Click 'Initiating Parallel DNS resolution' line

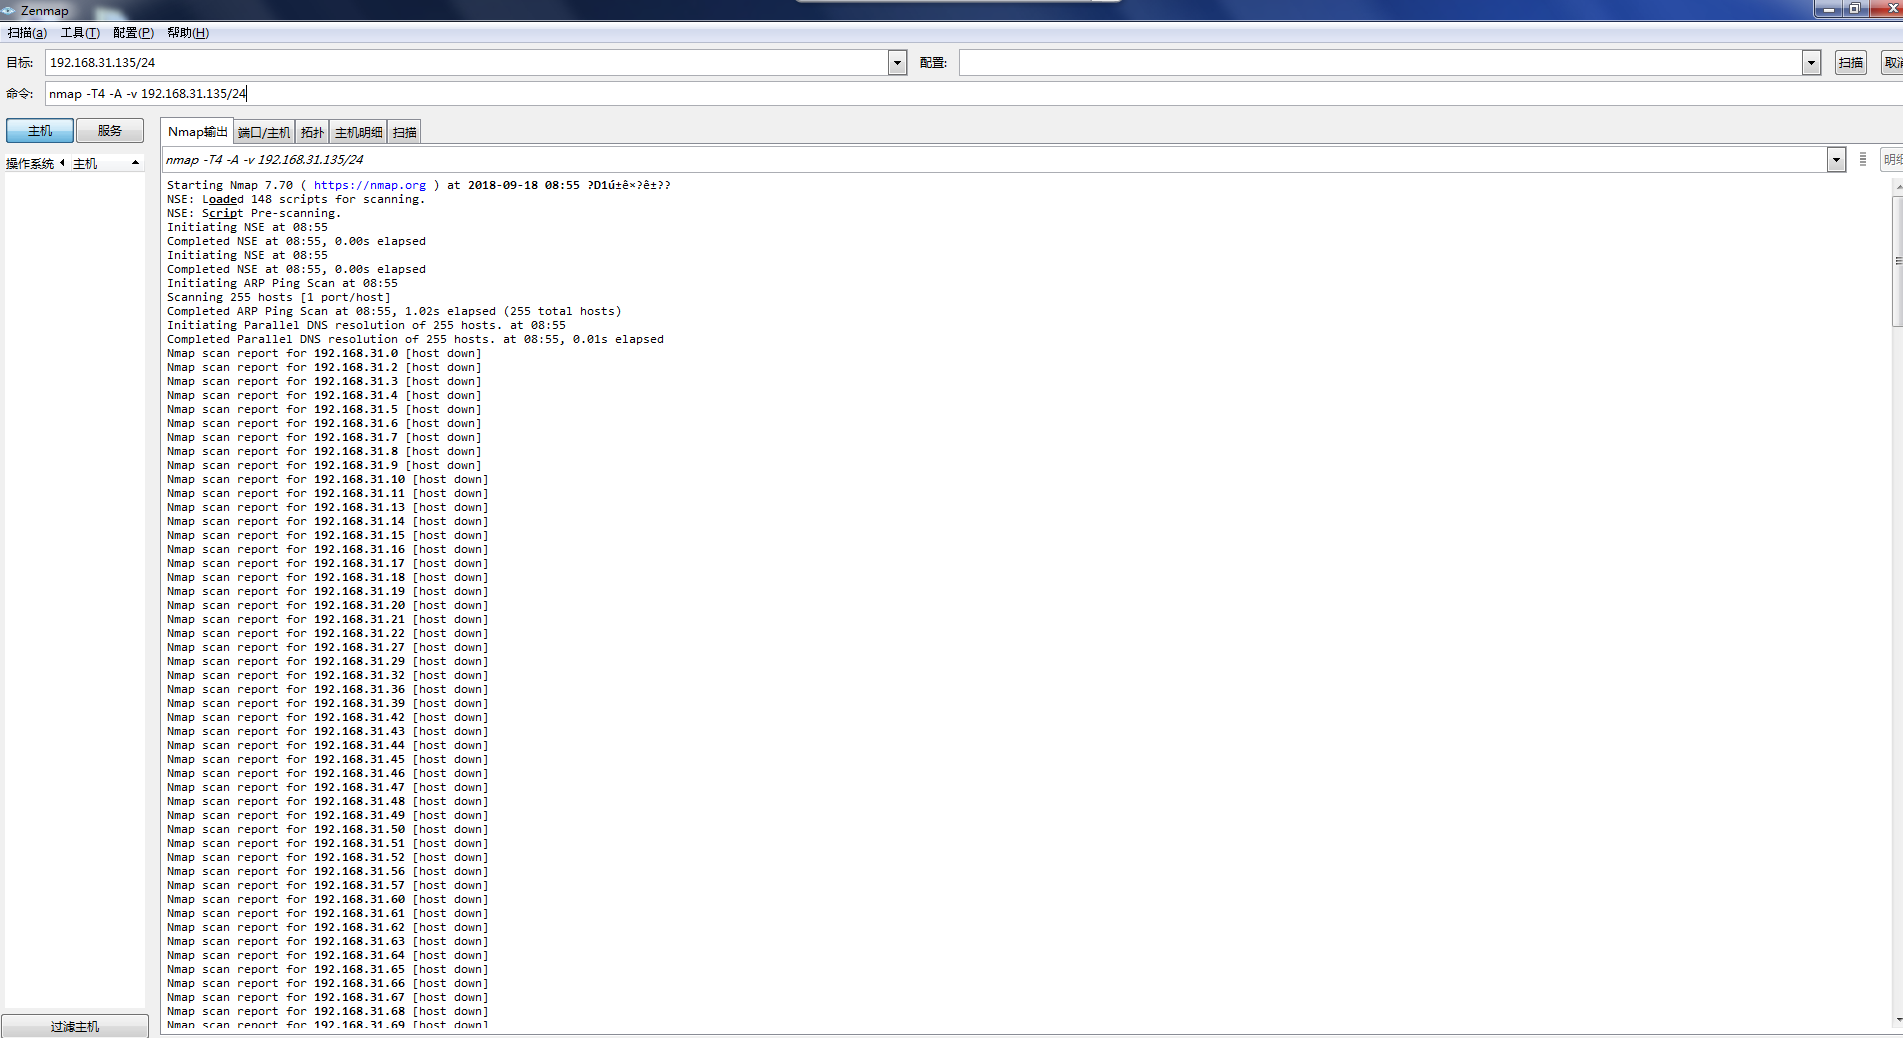pos(366,325)
